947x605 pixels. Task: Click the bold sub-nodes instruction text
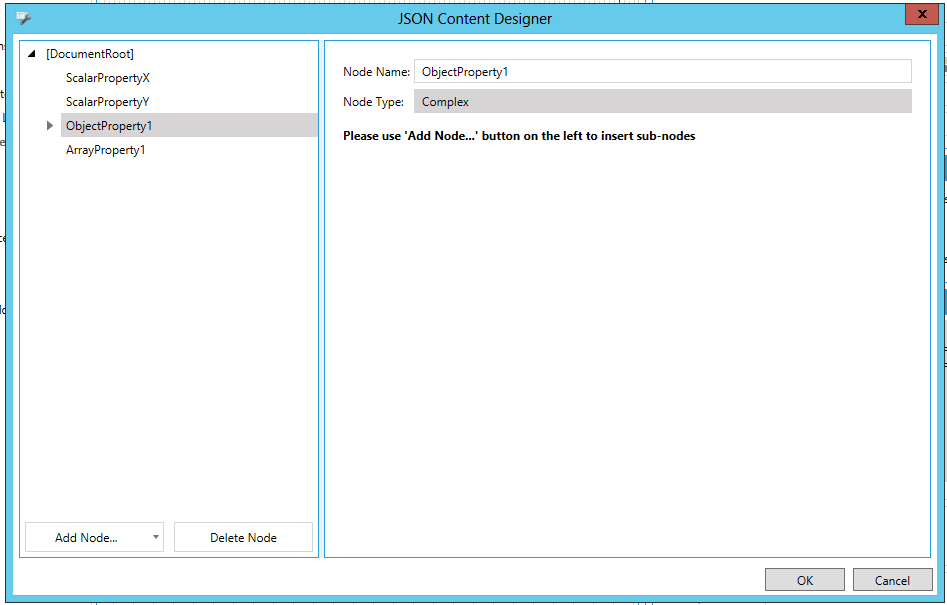tap(519, 136)
